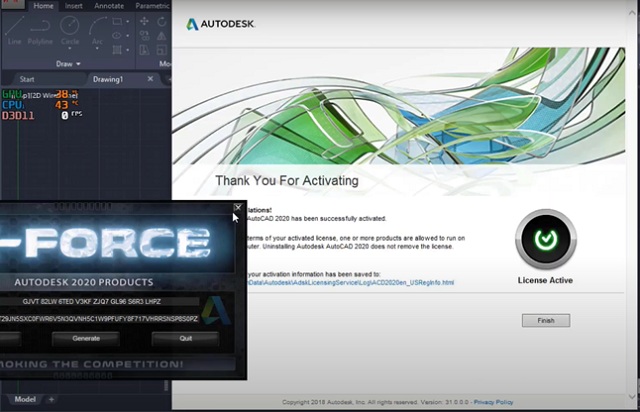Viewport: 640px width, 412px height.
Task: Choose the Ellipse tool icon
Action: 117,36
